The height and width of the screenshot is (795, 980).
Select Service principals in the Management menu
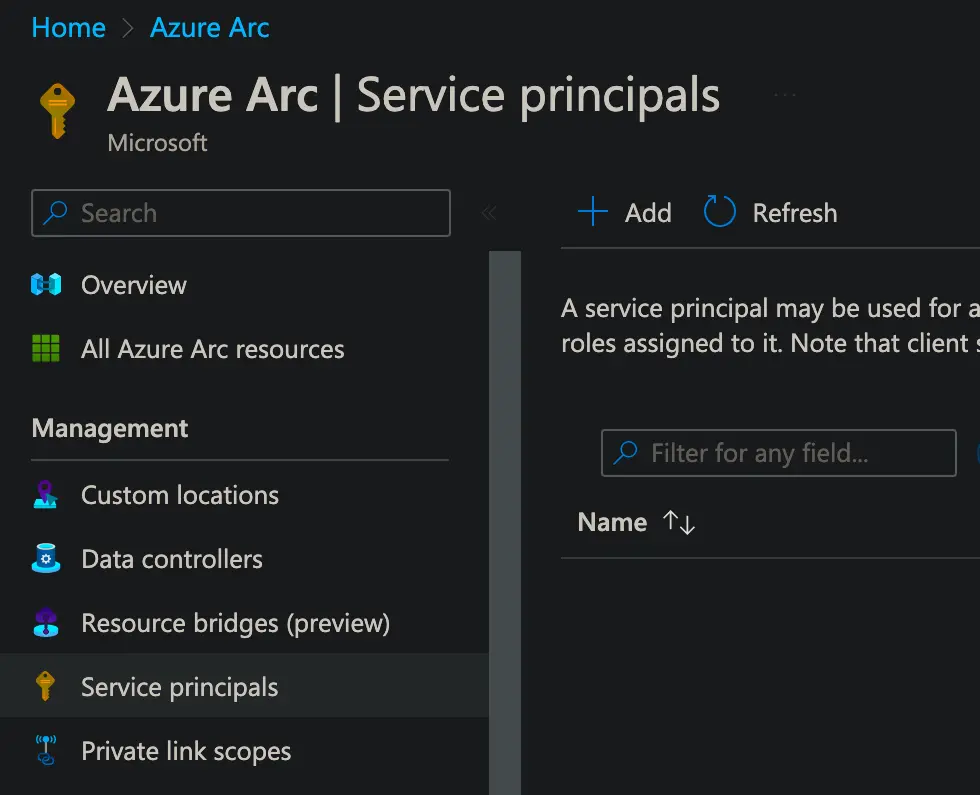[178, 687]
